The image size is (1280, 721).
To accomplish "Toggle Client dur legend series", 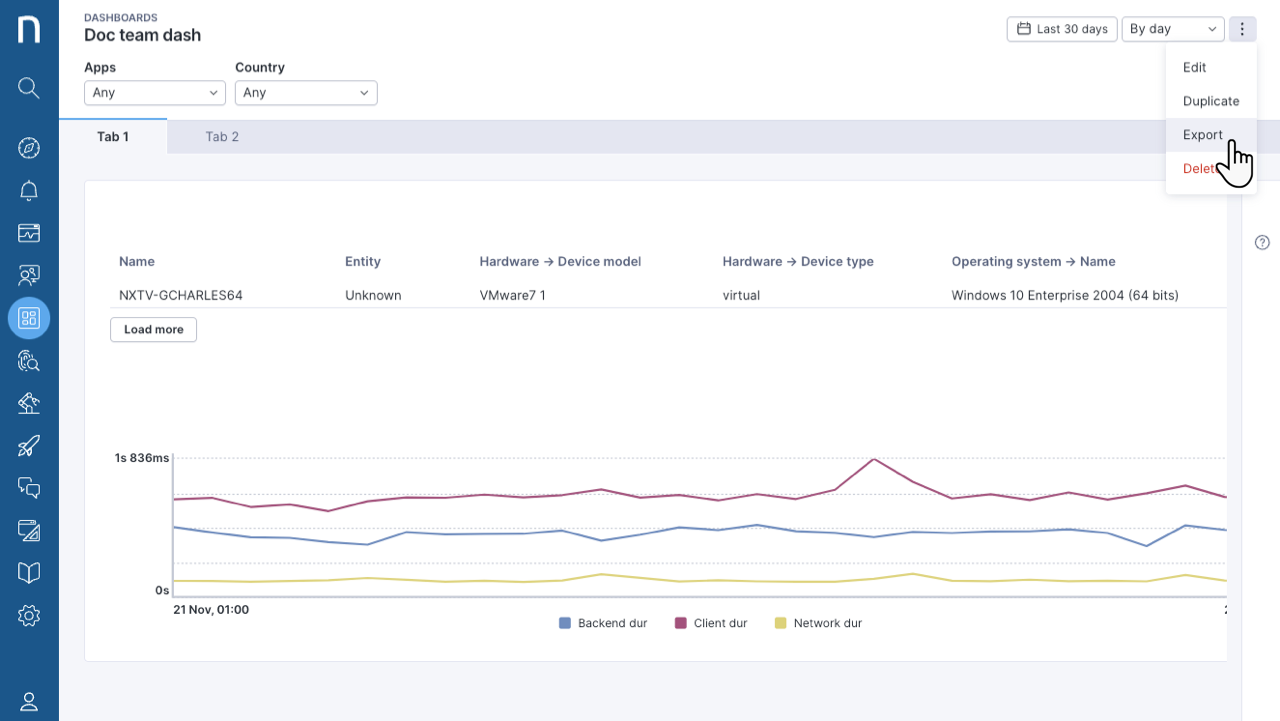I will [x=711, y=623].
